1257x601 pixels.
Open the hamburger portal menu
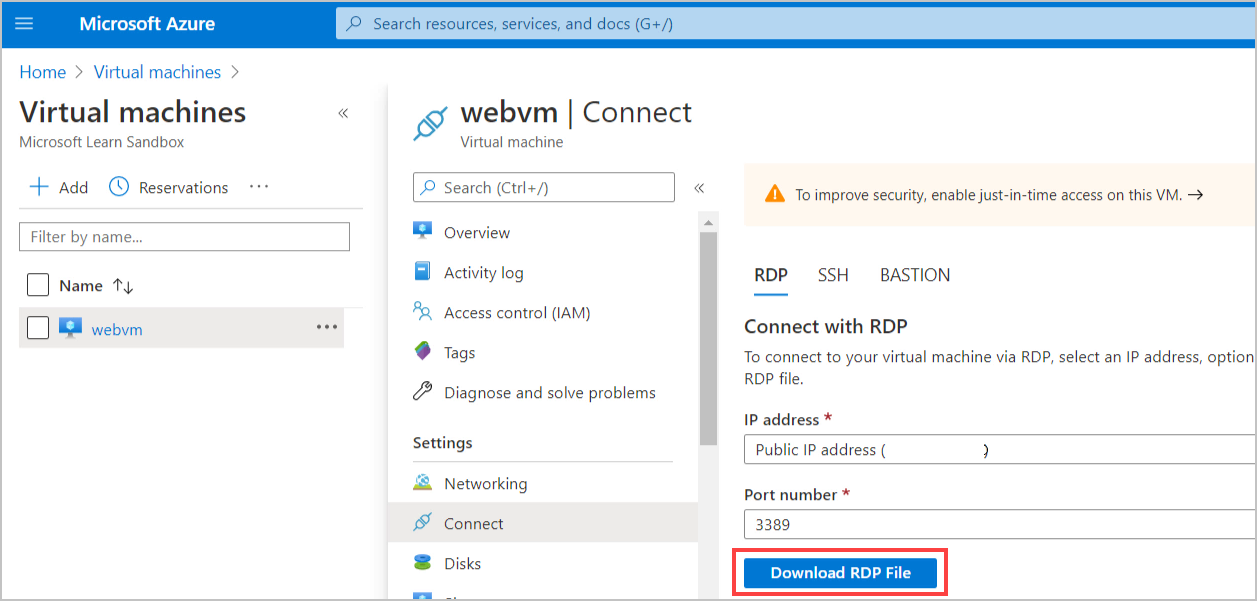(24, 23)
